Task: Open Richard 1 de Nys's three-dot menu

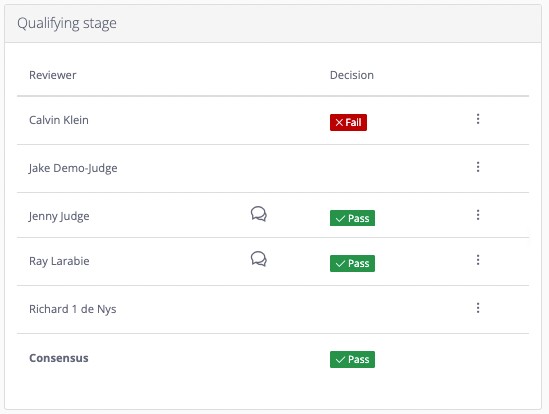Action: pyautogui.click(x=478, y=308)
